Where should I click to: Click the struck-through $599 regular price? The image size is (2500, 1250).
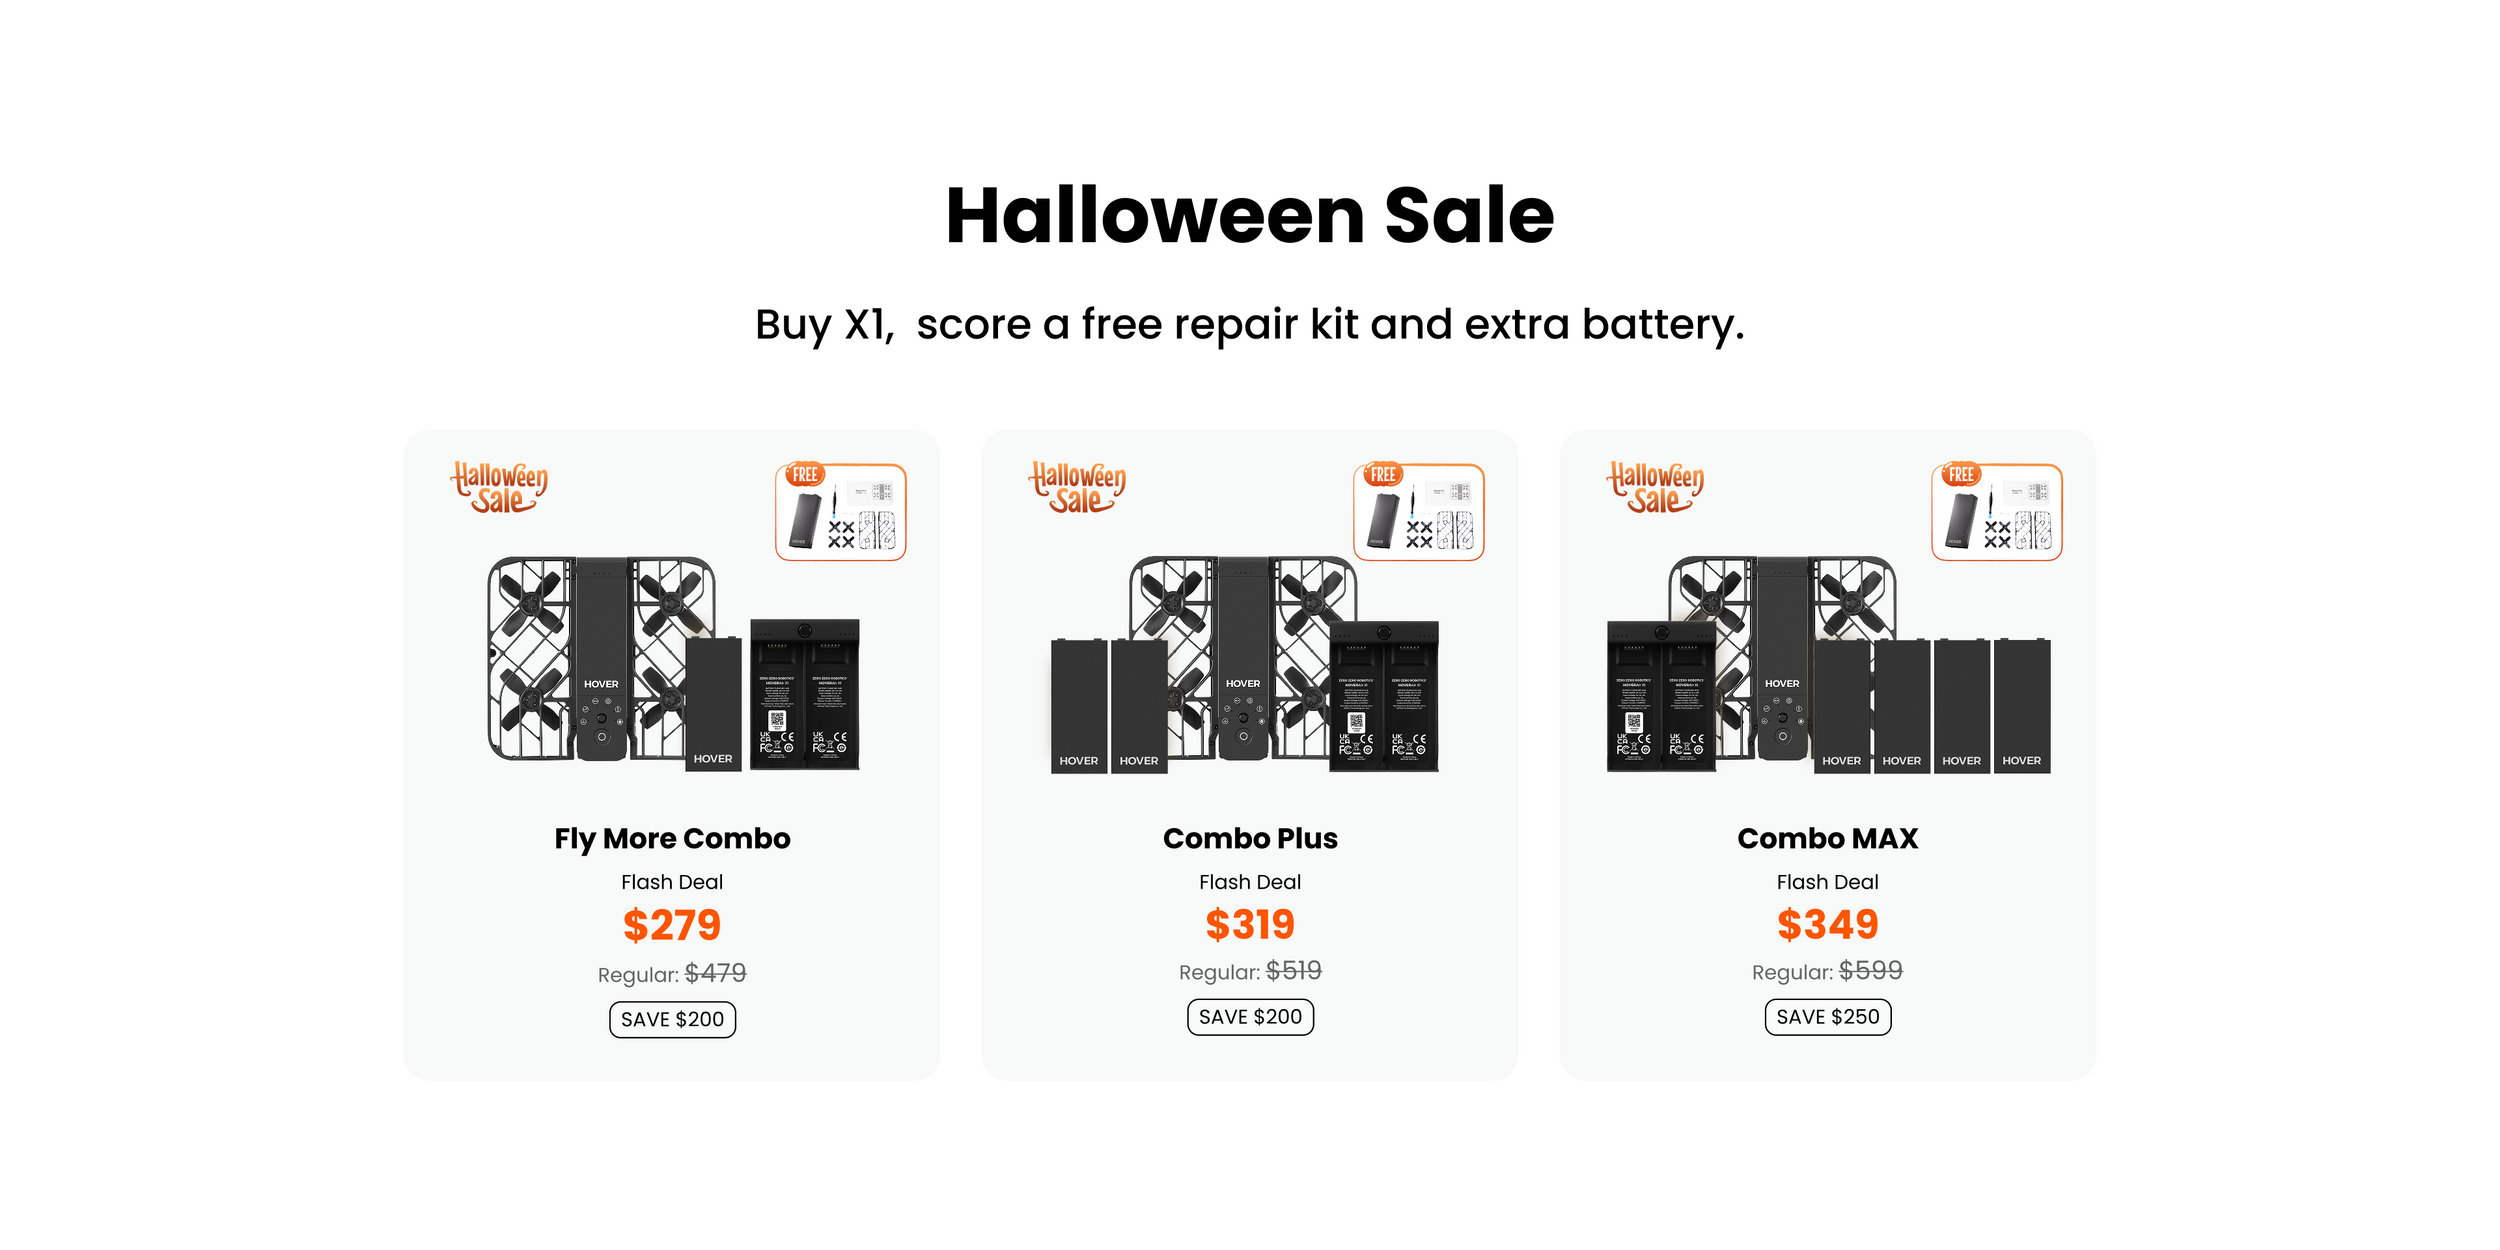[1870, 970]
